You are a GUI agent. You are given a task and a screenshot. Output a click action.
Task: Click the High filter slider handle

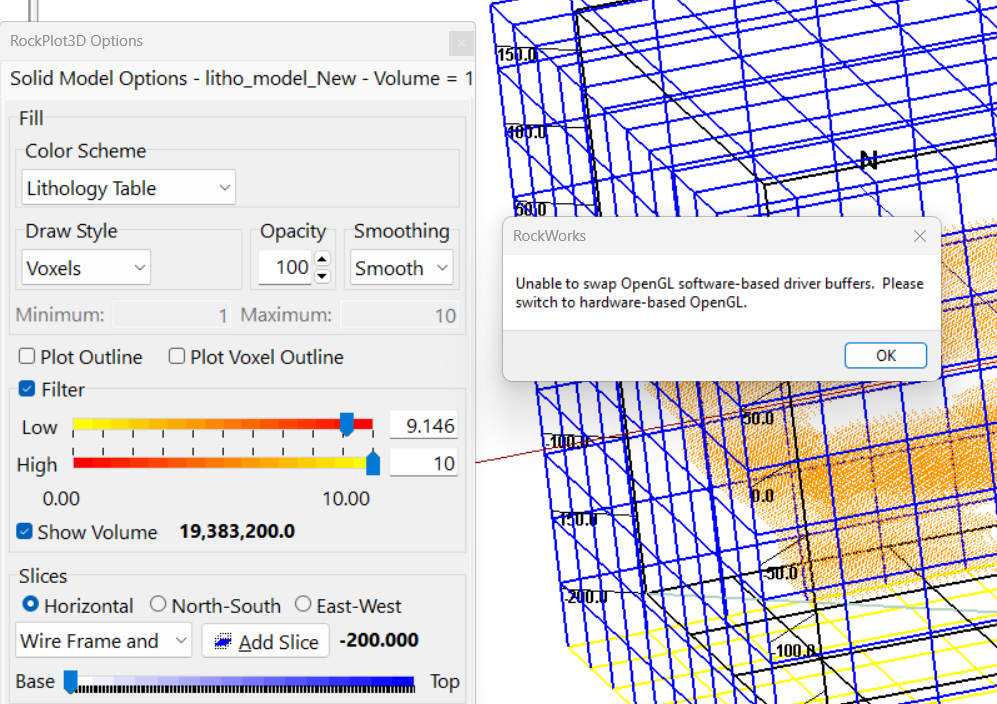373,463
